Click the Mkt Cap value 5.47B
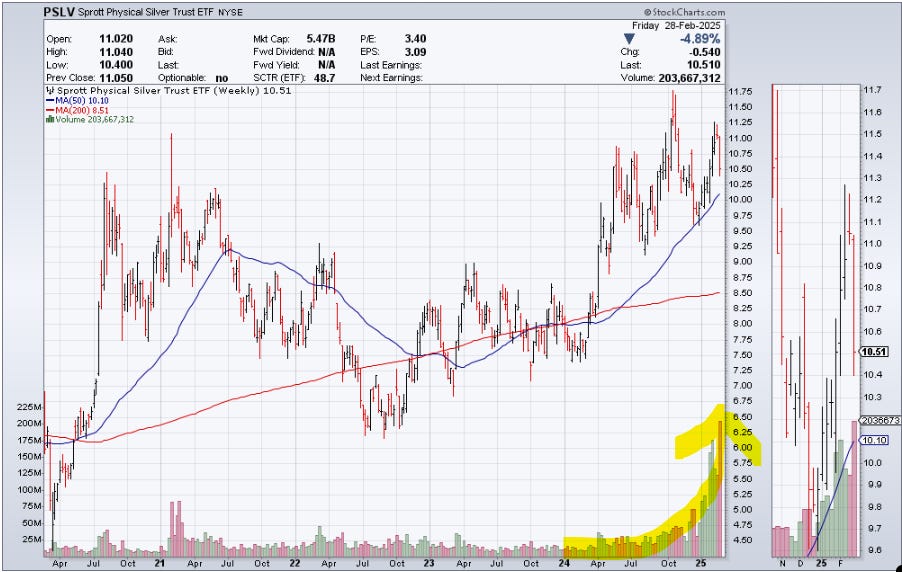 pos(320,39)
